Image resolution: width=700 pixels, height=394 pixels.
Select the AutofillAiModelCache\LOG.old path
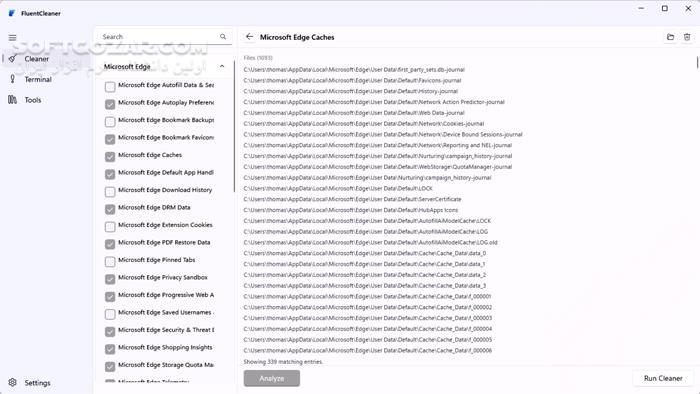(x=371, y=242)
